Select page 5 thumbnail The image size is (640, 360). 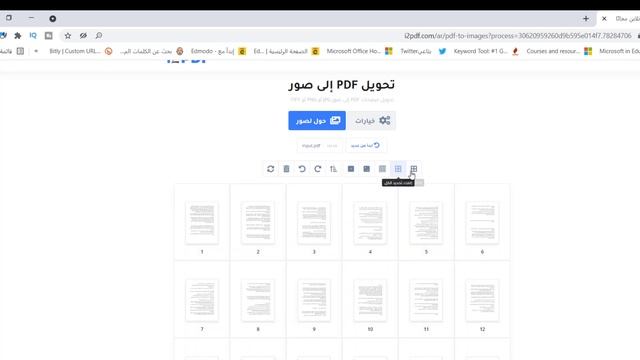[x=426, y=222]
